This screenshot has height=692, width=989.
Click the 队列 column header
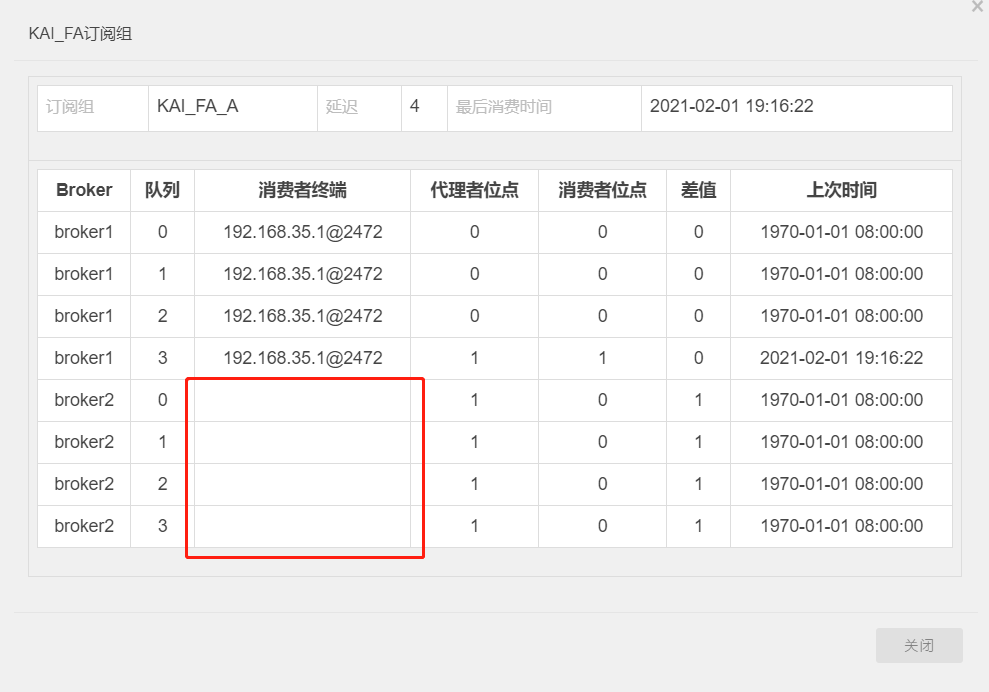(x=162, y=190)
